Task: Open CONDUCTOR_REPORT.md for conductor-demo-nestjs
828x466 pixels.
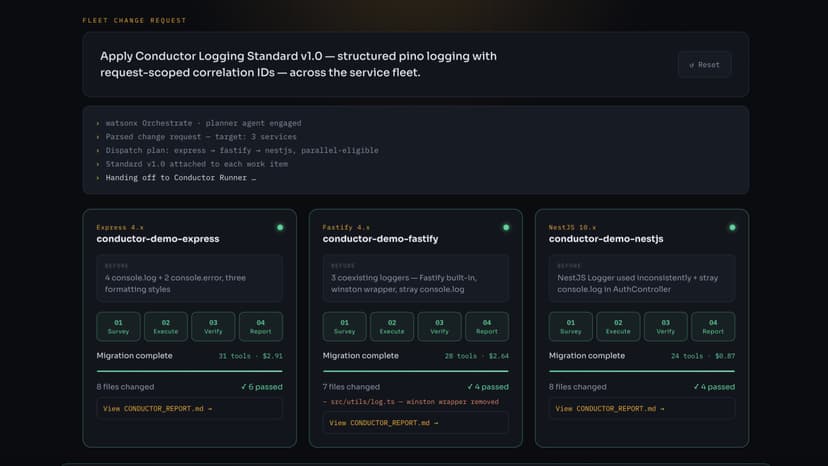Action: 642,408
